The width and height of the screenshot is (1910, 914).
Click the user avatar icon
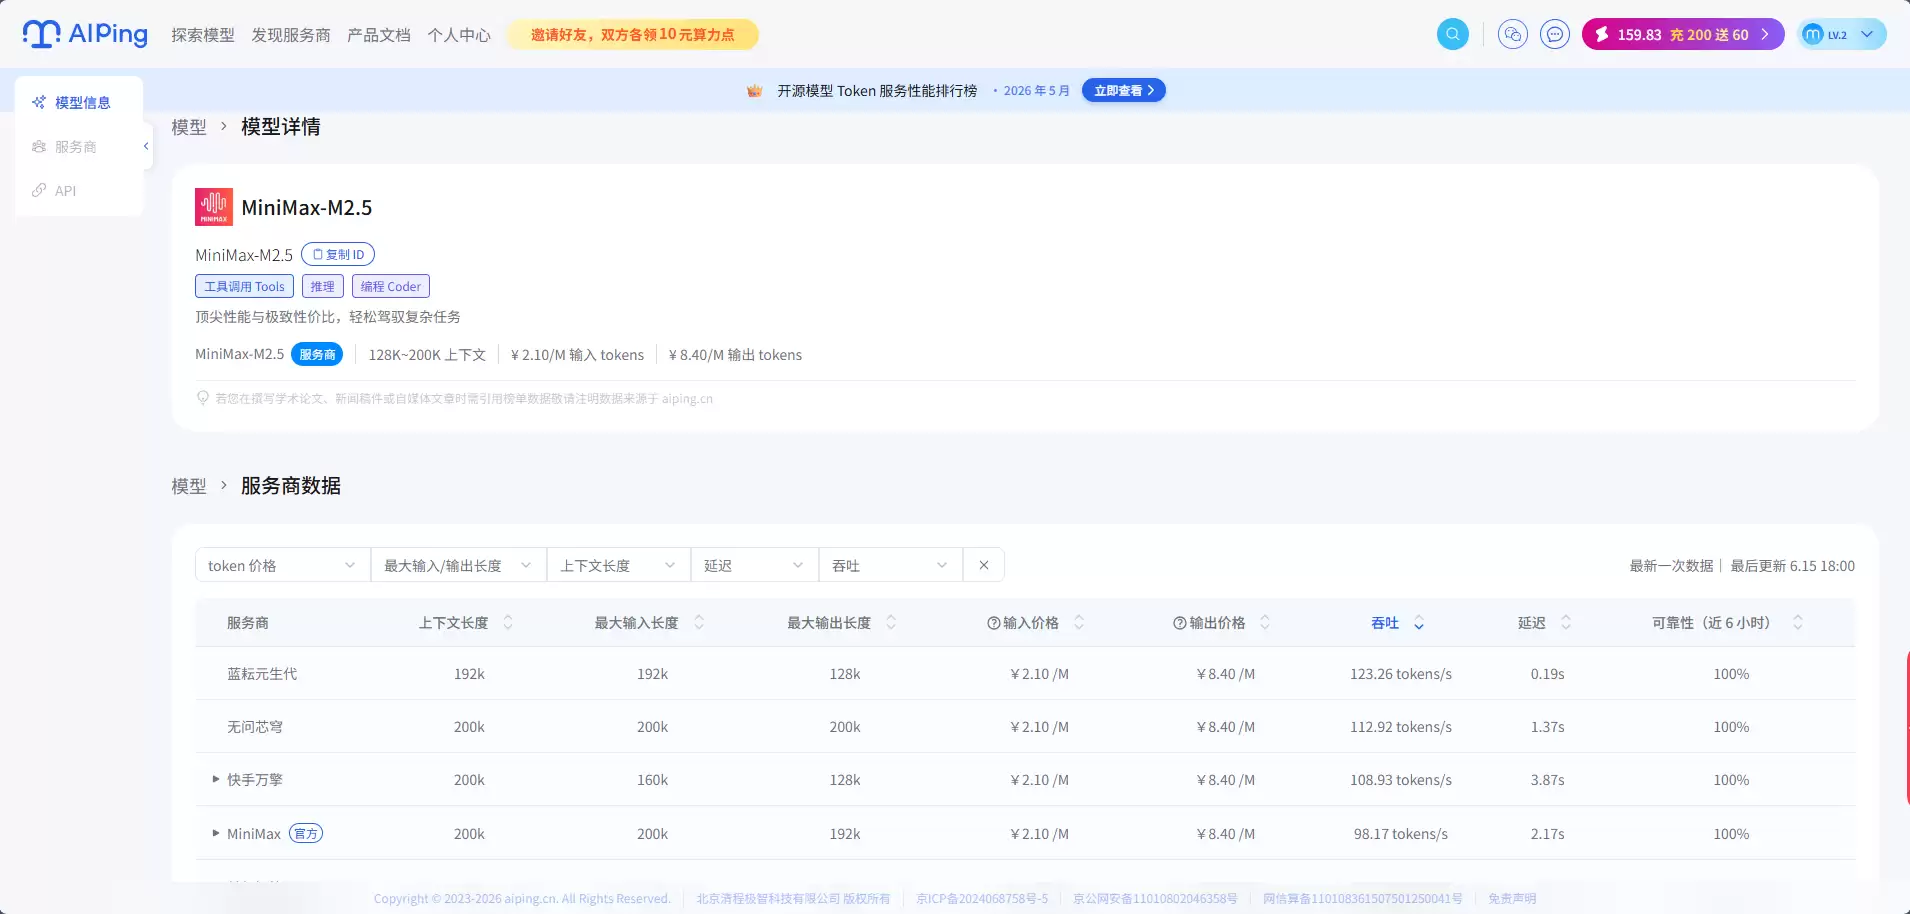tap(1813, 34)
